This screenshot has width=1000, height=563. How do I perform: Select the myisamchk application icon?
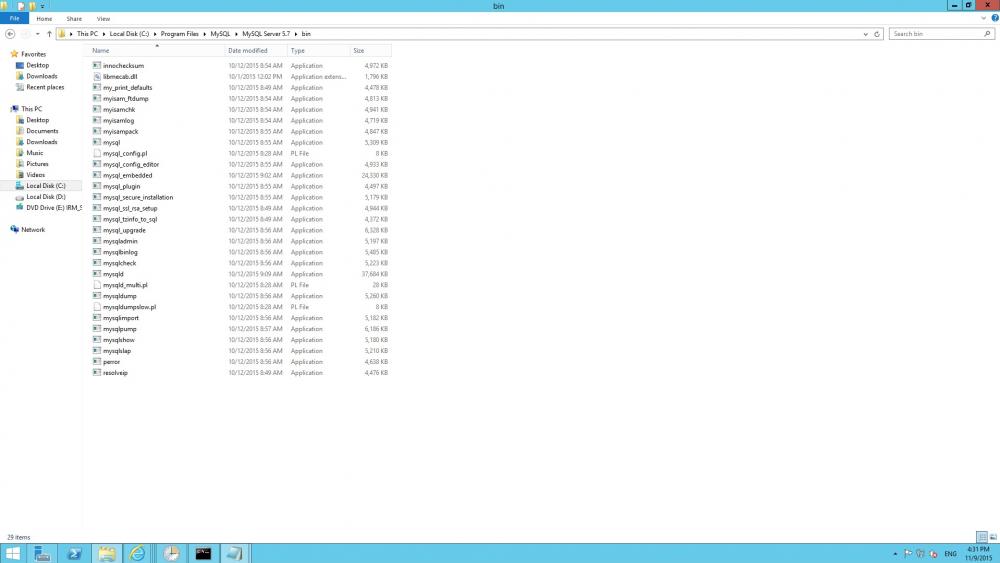click(97, 110)
